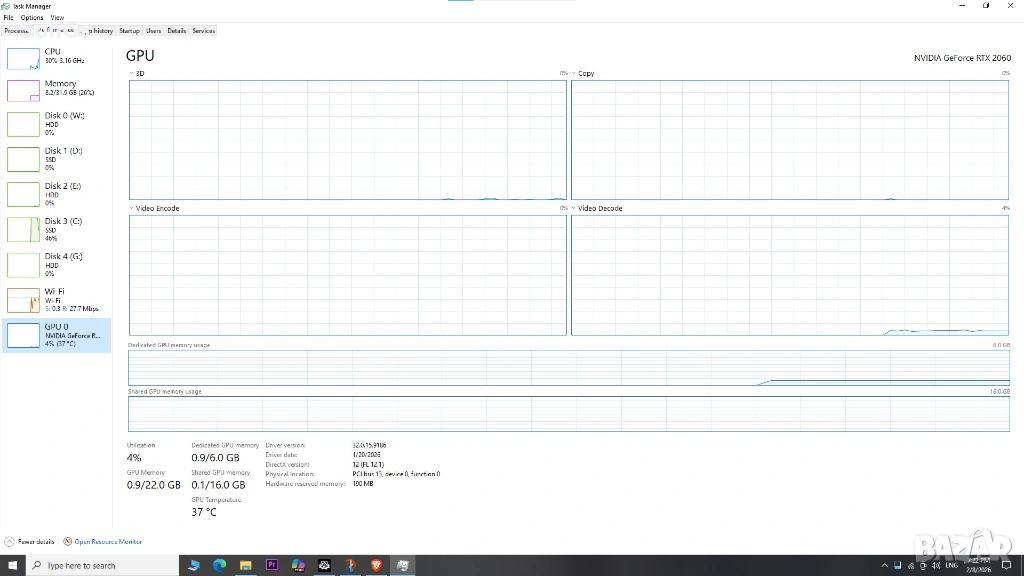Select the Disk 3 (C:) graph icon
The width and height of the screenshot is (1024, 576).
[x=23, y=229]
